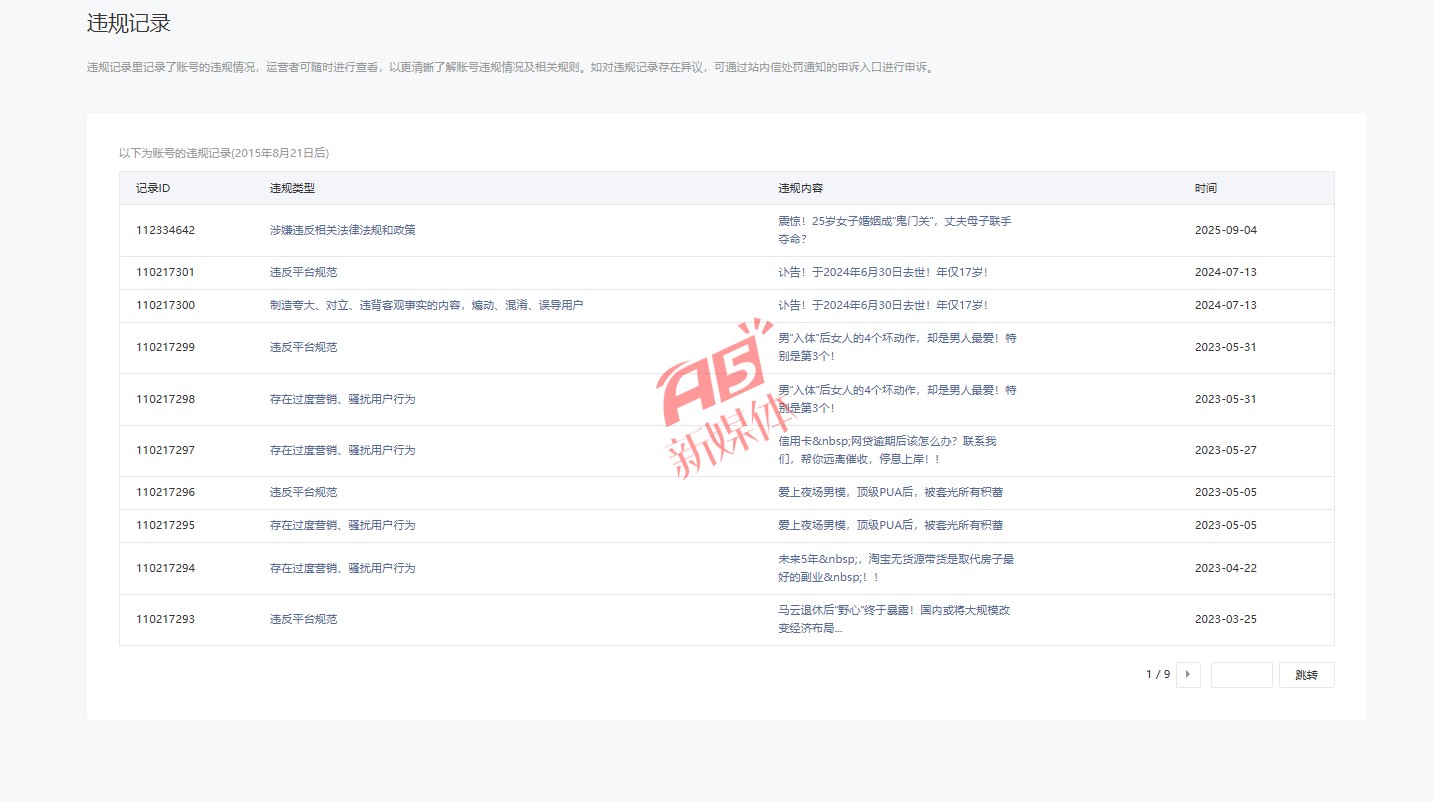This screenshot has width=1433, height=802.
Task: Click the next page arrow icon
Action: coord(1188,675)
